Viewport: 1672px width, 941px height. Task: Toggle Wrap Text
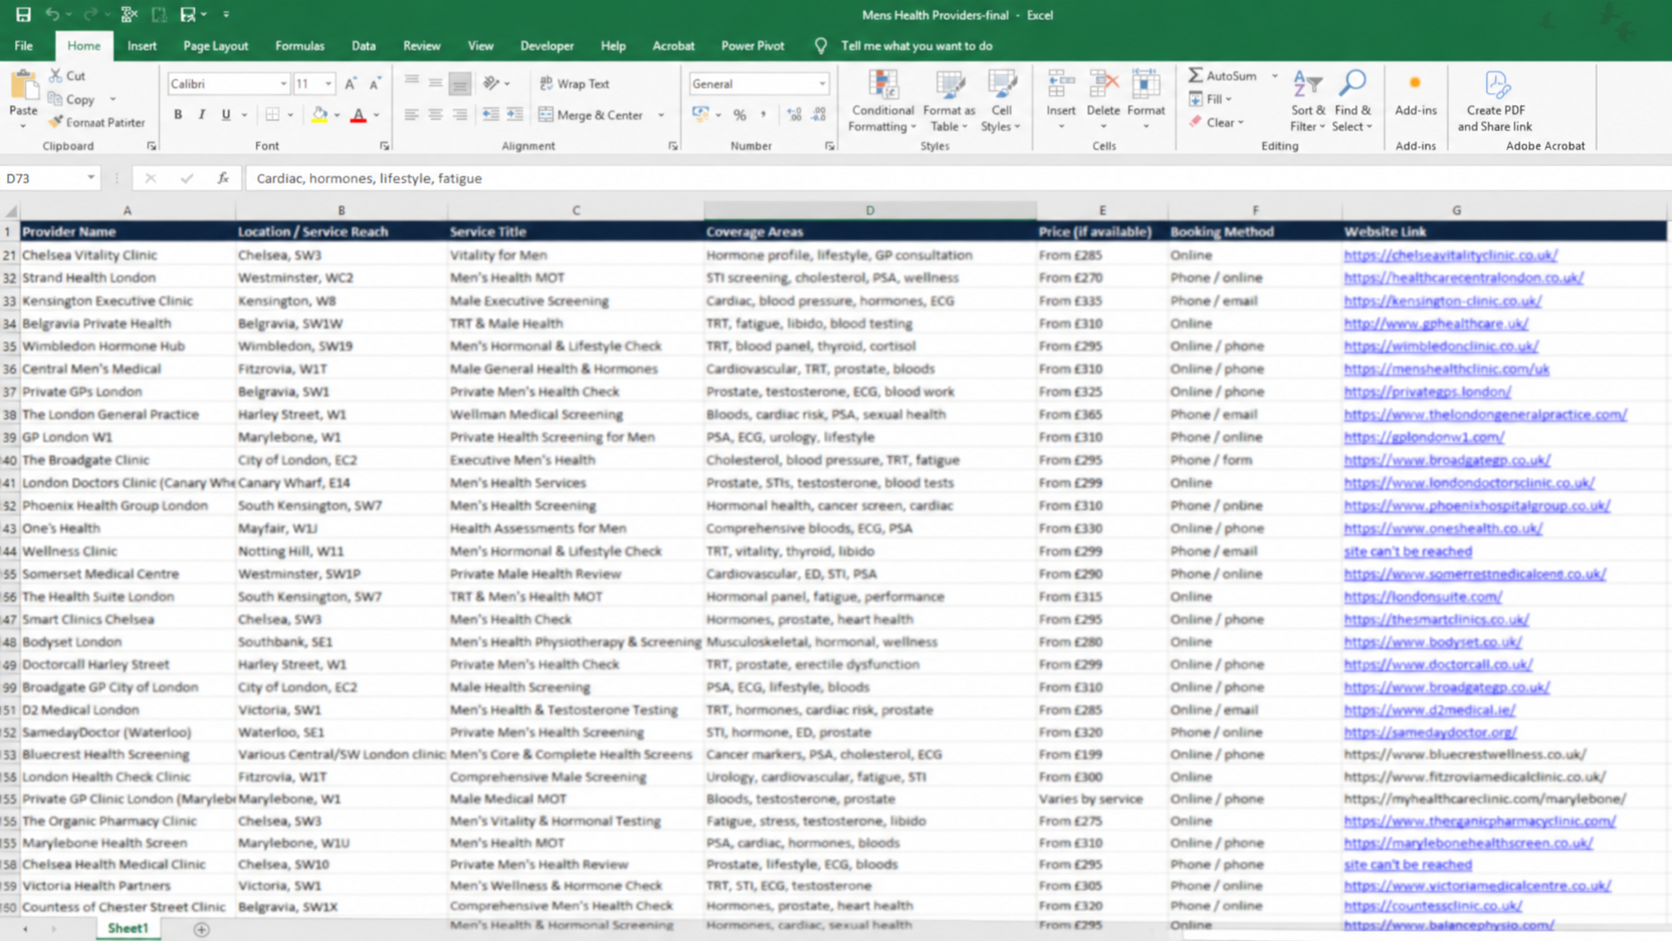pyautogui.click(x=574, y=84)
